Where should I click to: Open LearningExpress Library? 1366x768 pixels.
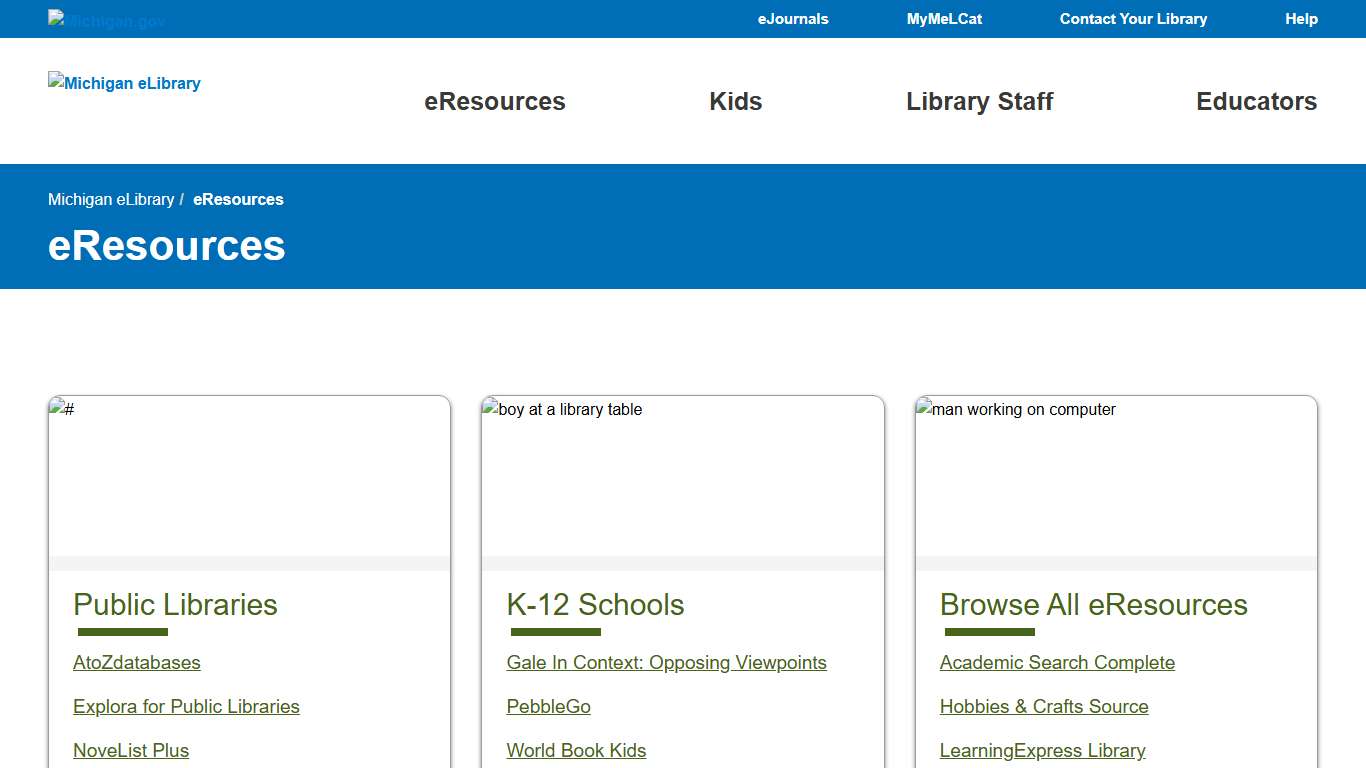coord(1042,751)
